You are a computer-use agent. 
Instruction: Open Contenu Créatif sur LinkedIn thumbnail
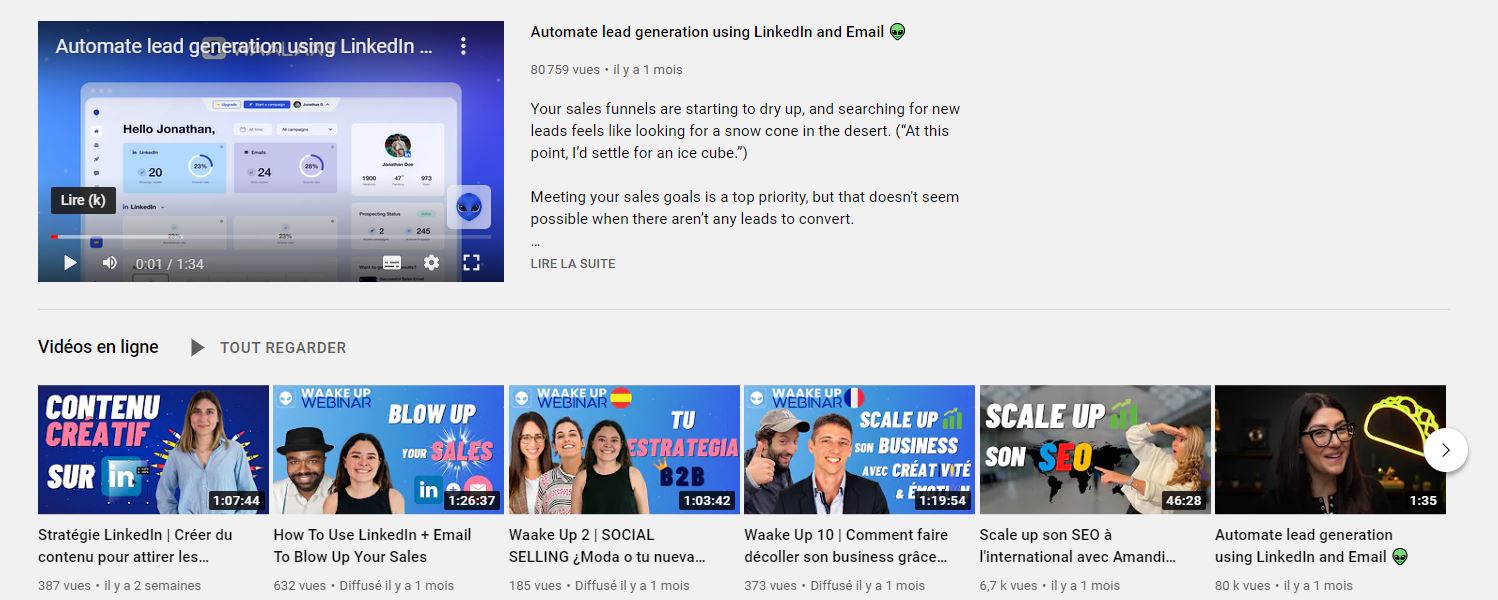pos(153,450)
